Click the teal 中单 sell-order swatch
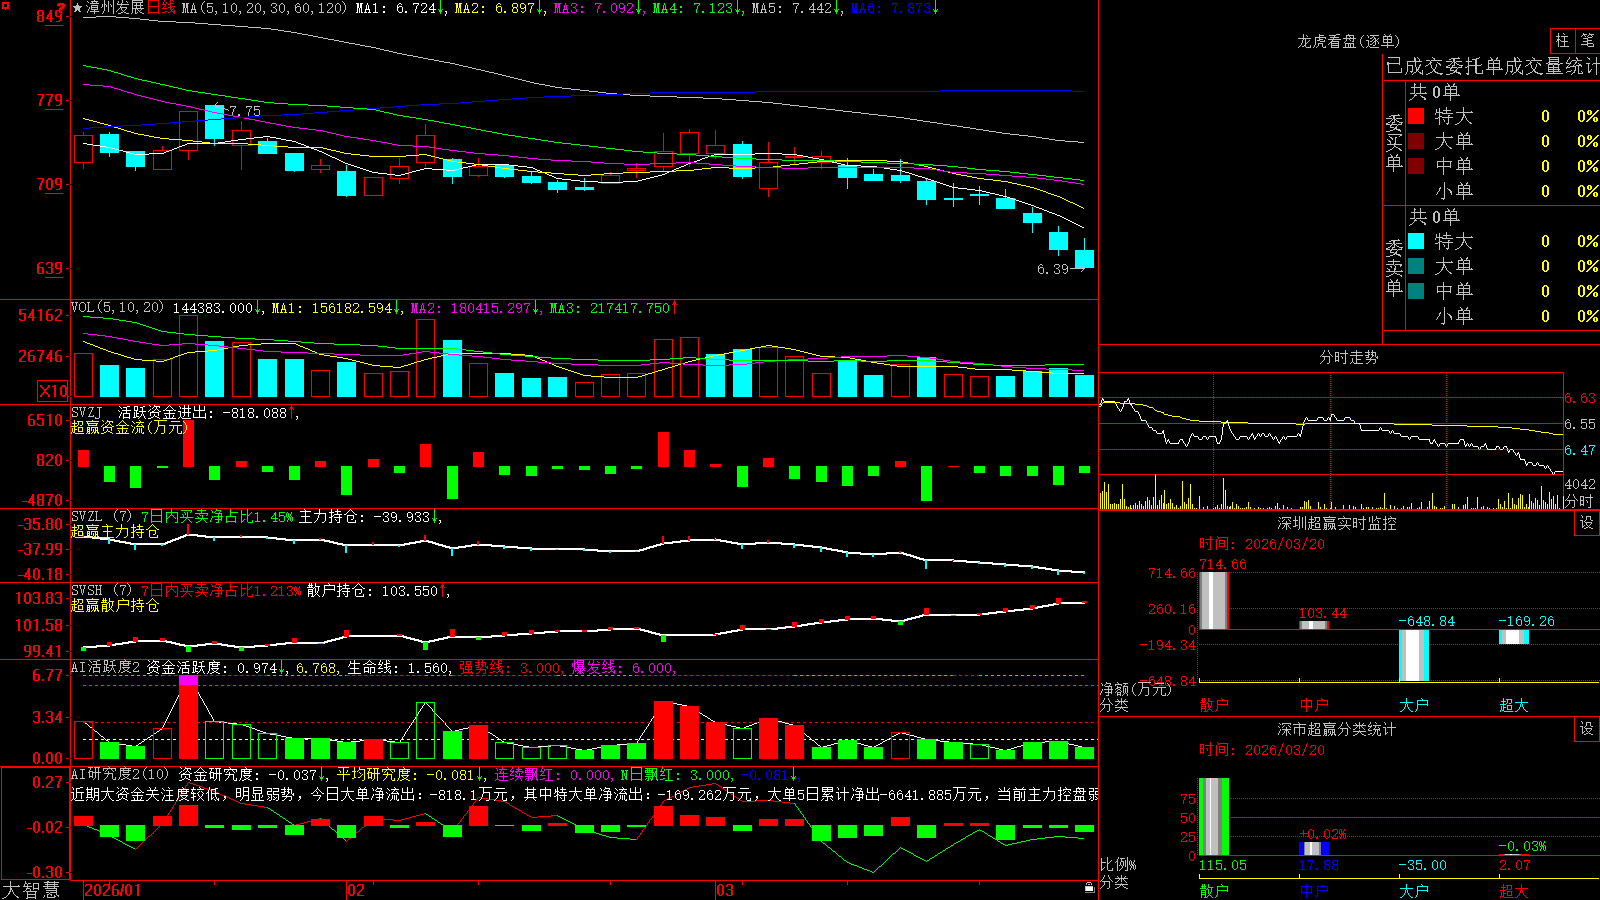Screen dimensions: 1600x900 pyautogui.click(x=1416, y=291)
